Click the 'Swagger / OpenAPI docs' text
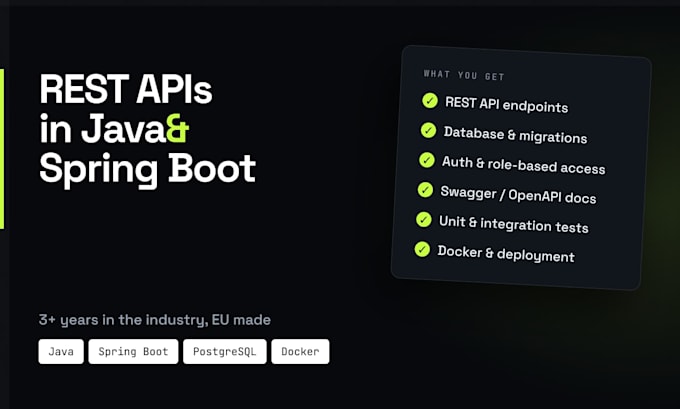 (518, 195)
